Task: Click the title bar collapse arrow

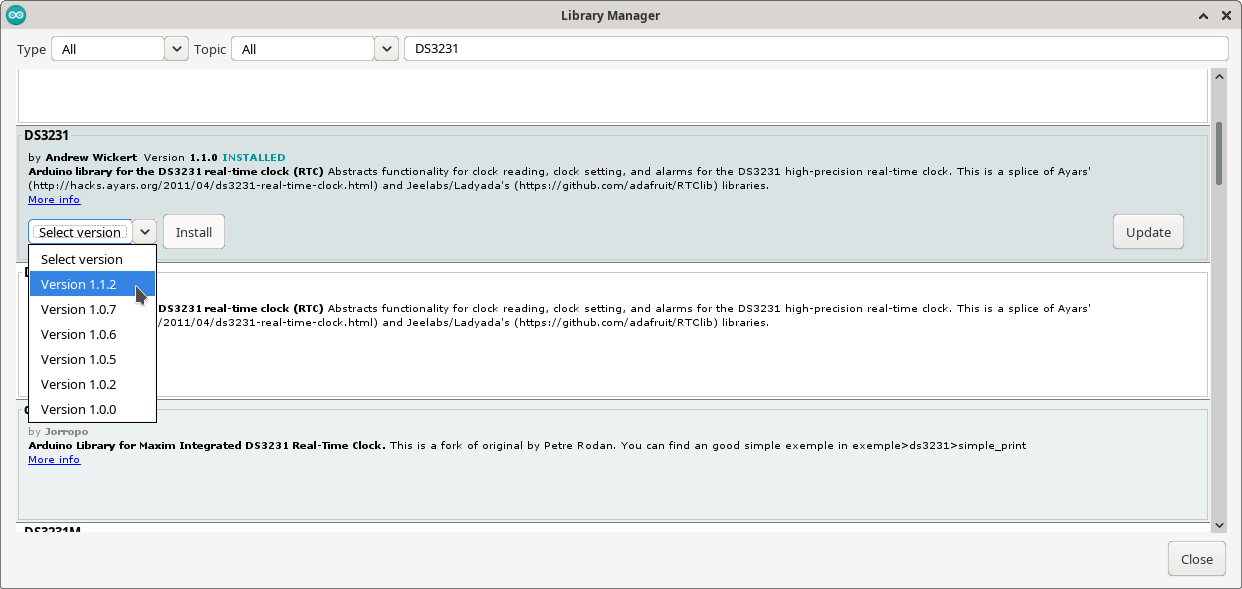Action: coord(1204,15)
